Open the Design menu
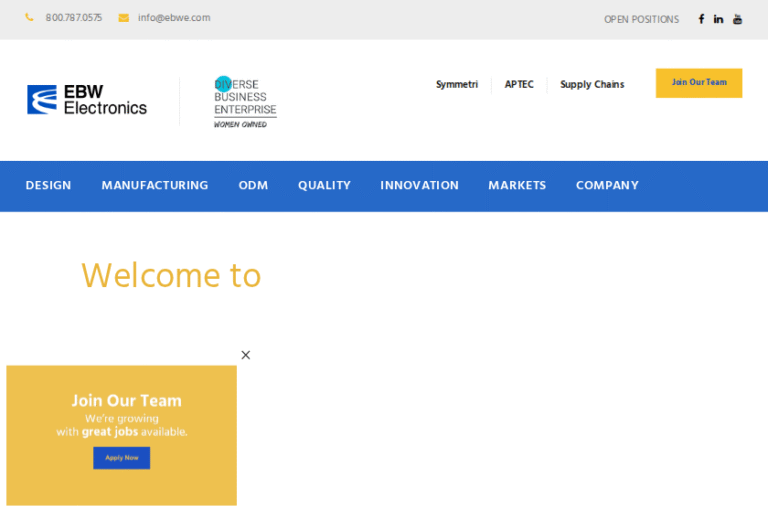 [48, 185]
